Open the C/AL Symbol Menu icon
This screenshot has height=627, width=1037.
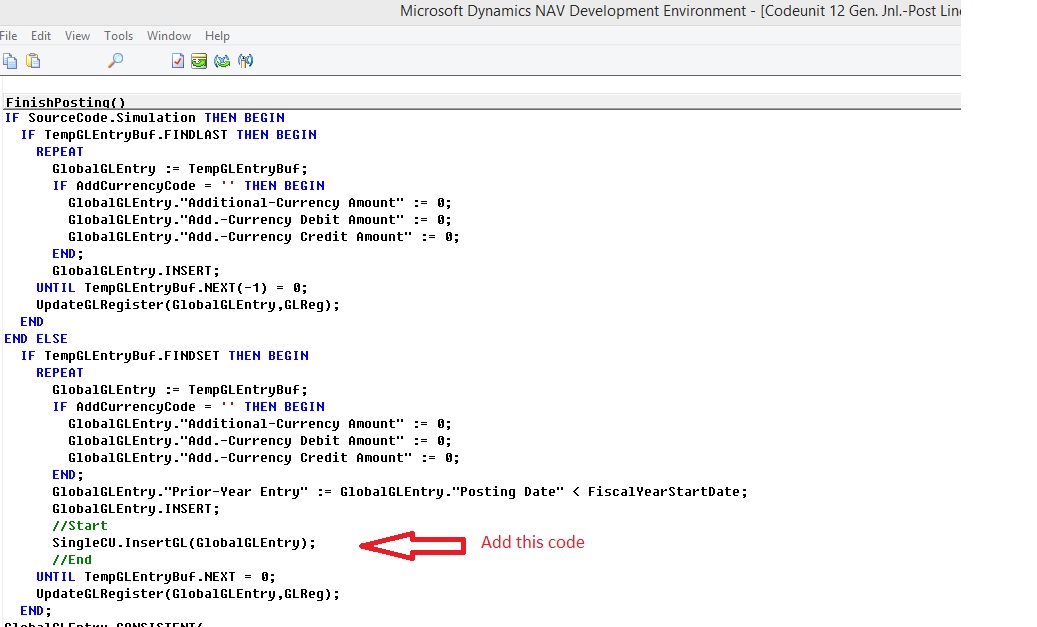click(246, 61)
